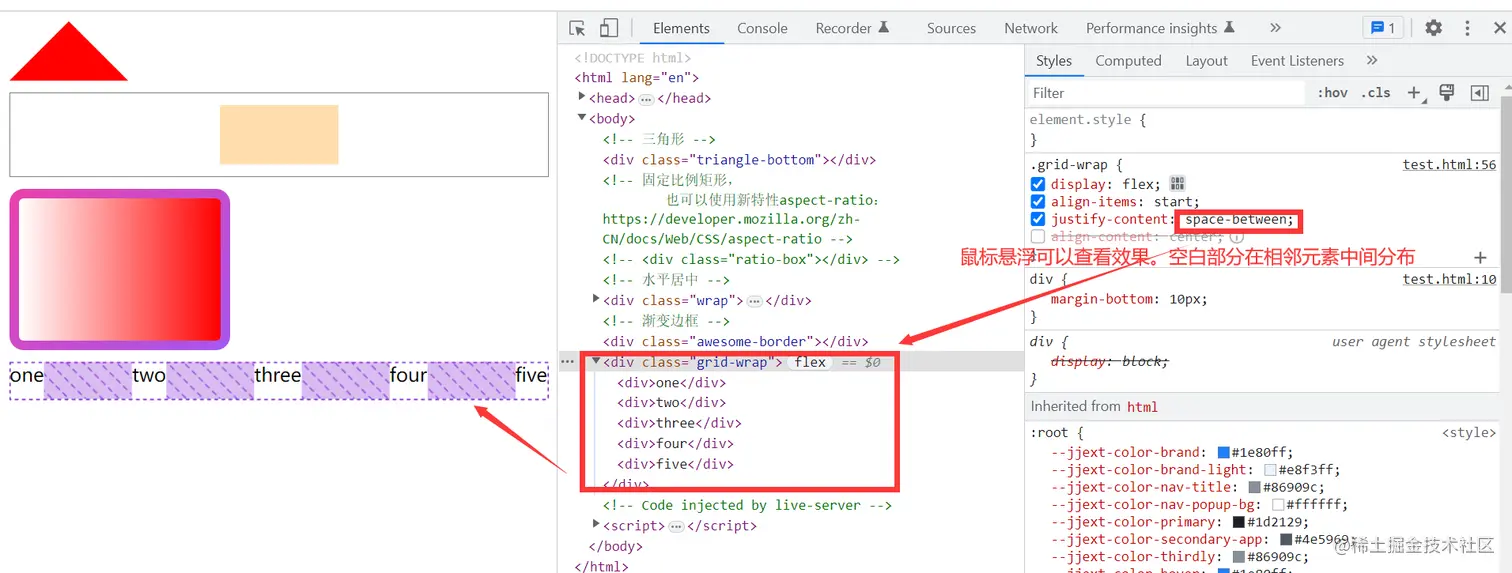Open the Sources tab

(951, 28)
